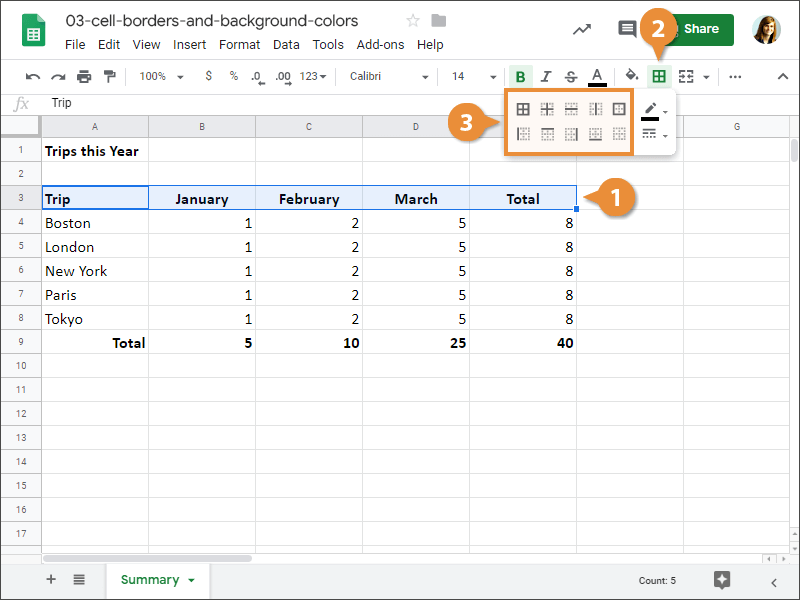The width and height of the screenshot is (800, 600).
Task: Show more toolbar options ellipsis
Action: click(735, 77)
